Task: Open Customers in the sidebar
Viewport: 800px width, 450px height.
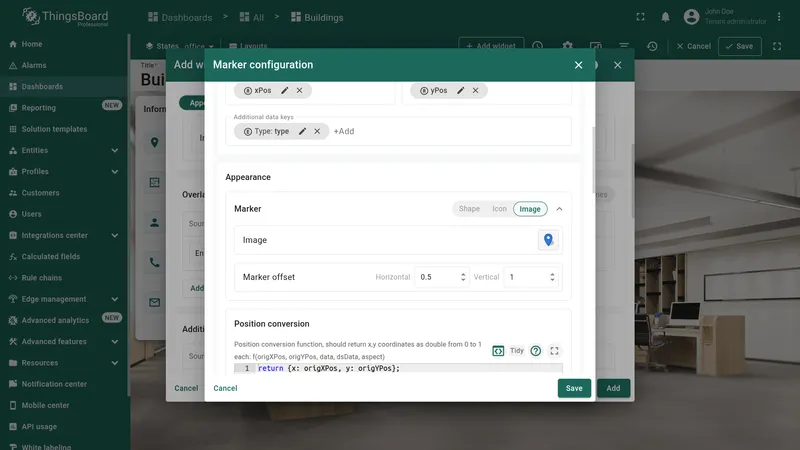Action: tap(64, 193)
